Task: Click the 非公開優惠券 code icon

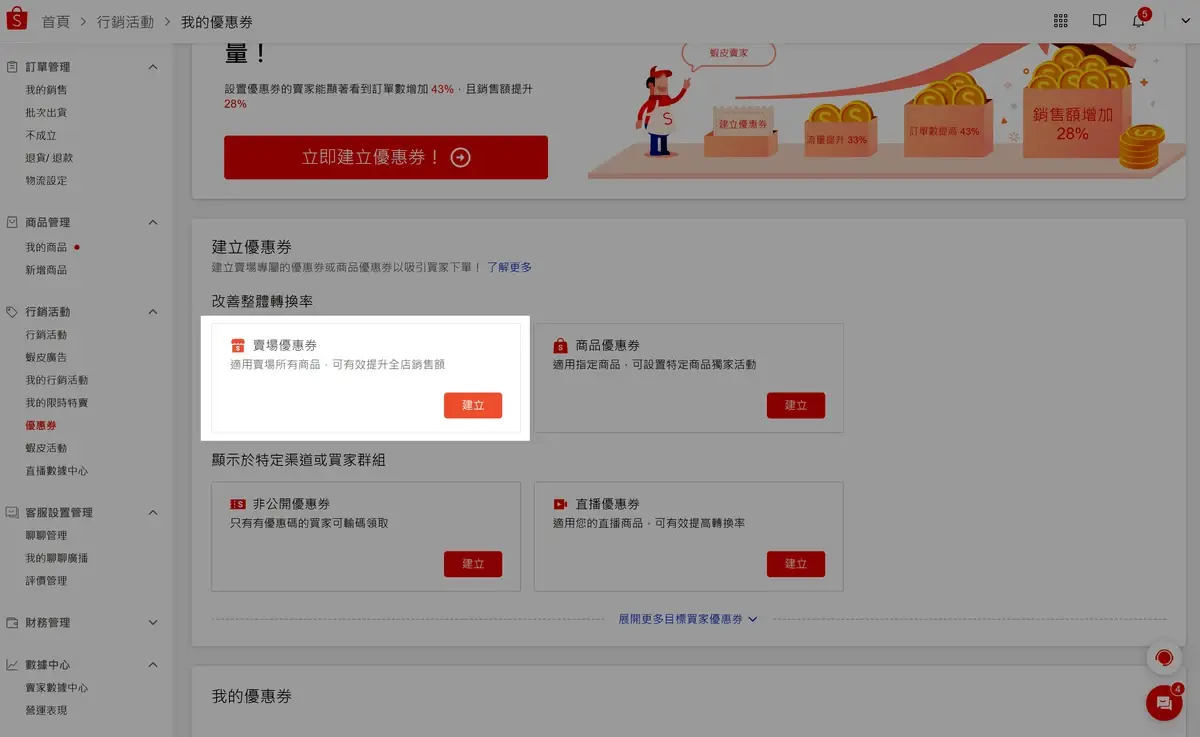Action: (x=237, y=504)
